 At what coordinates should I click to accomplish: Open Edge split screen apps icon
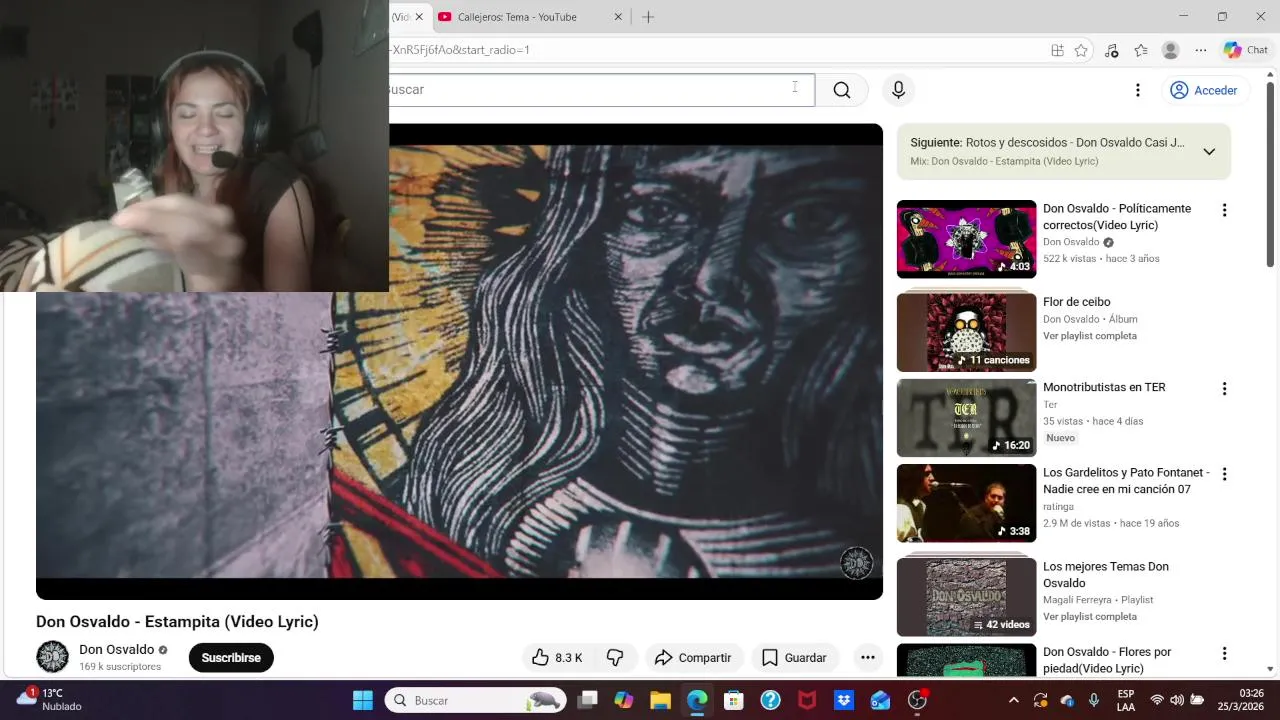click(x=1057, y=50)
